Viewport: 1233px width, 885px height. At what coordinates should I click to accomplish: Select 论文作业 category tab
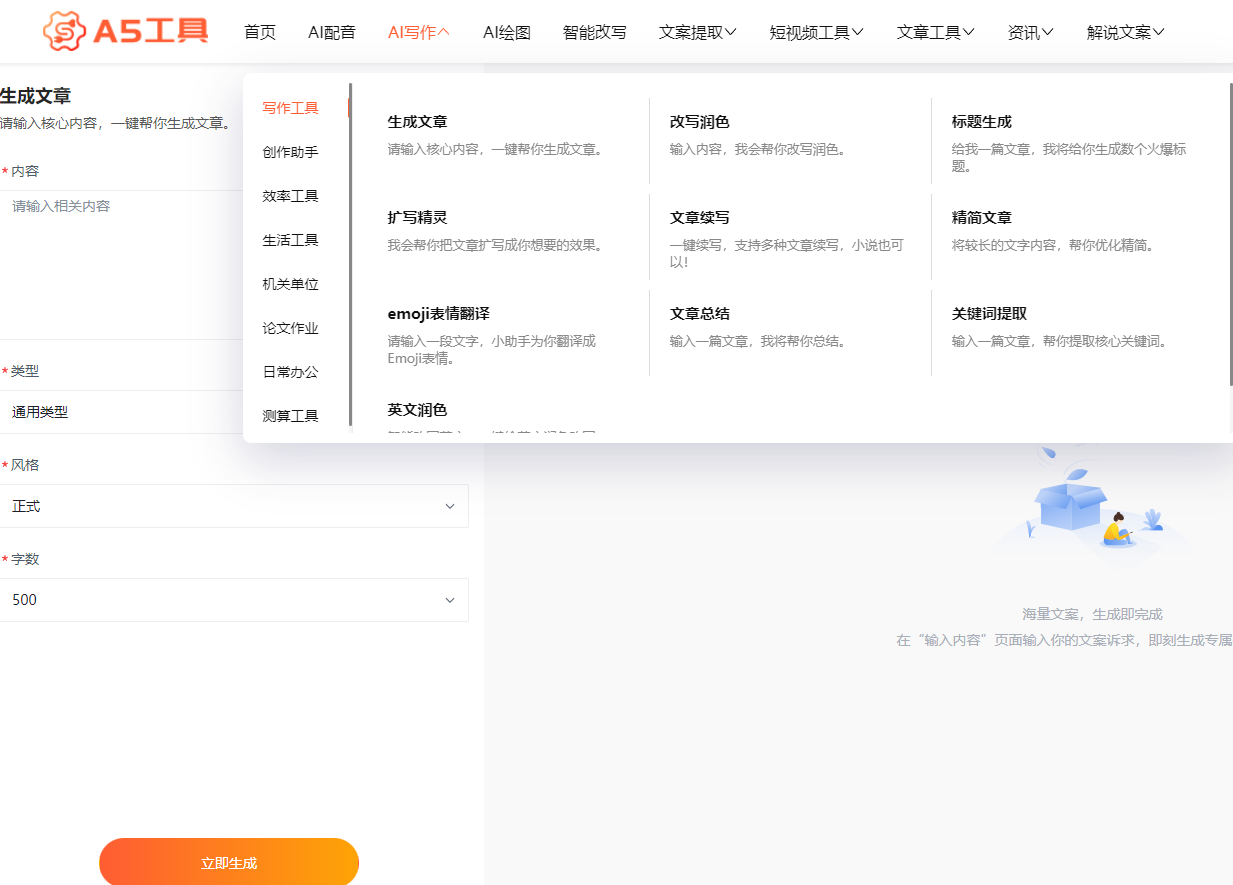291,328
